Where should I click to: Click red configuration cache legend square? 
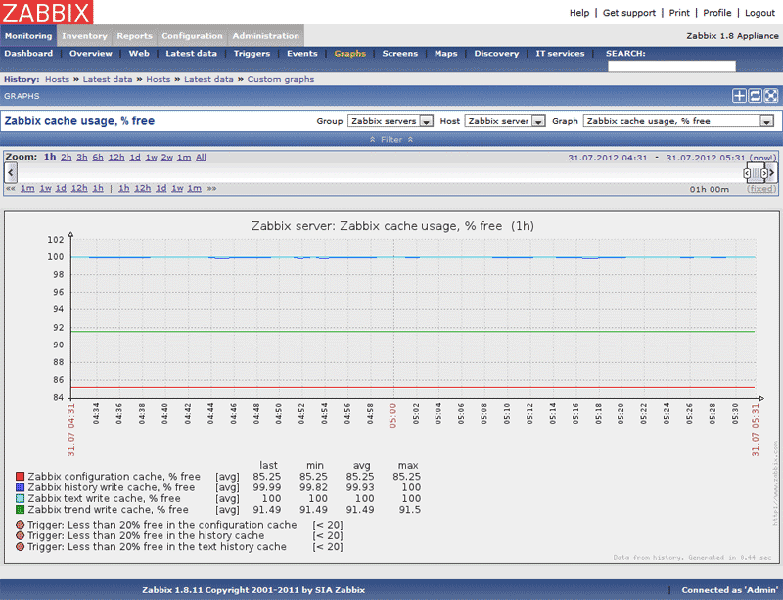coord(20,477)
